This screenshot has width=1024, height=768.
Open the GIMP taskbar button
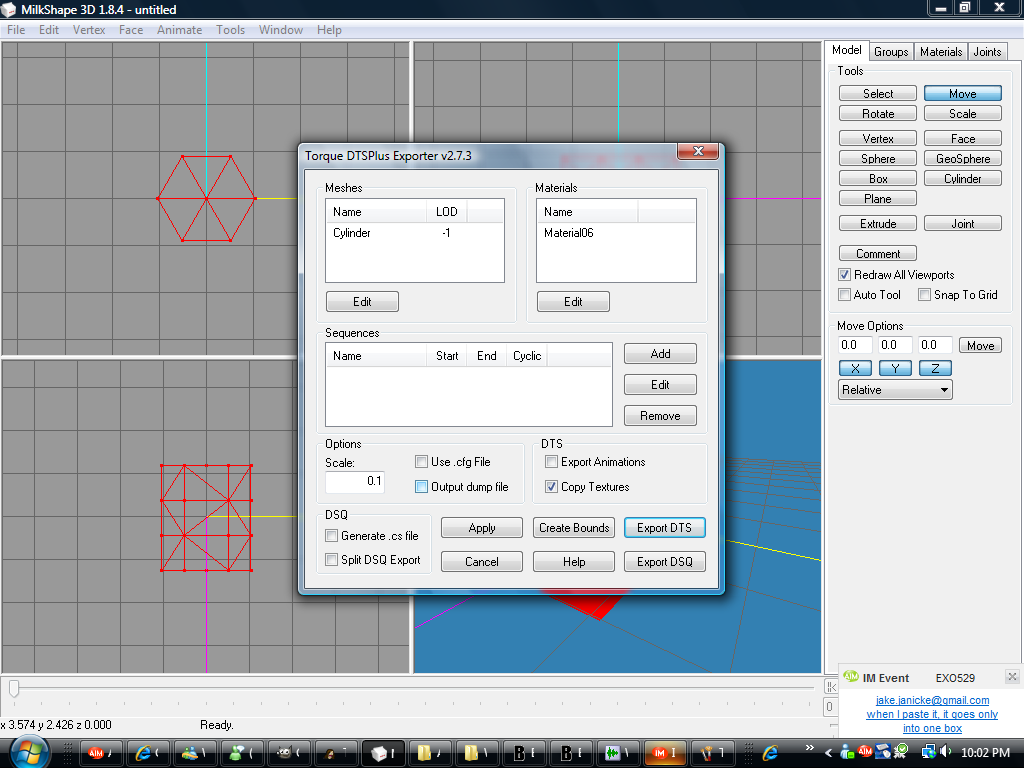click(x=289, y=753)
